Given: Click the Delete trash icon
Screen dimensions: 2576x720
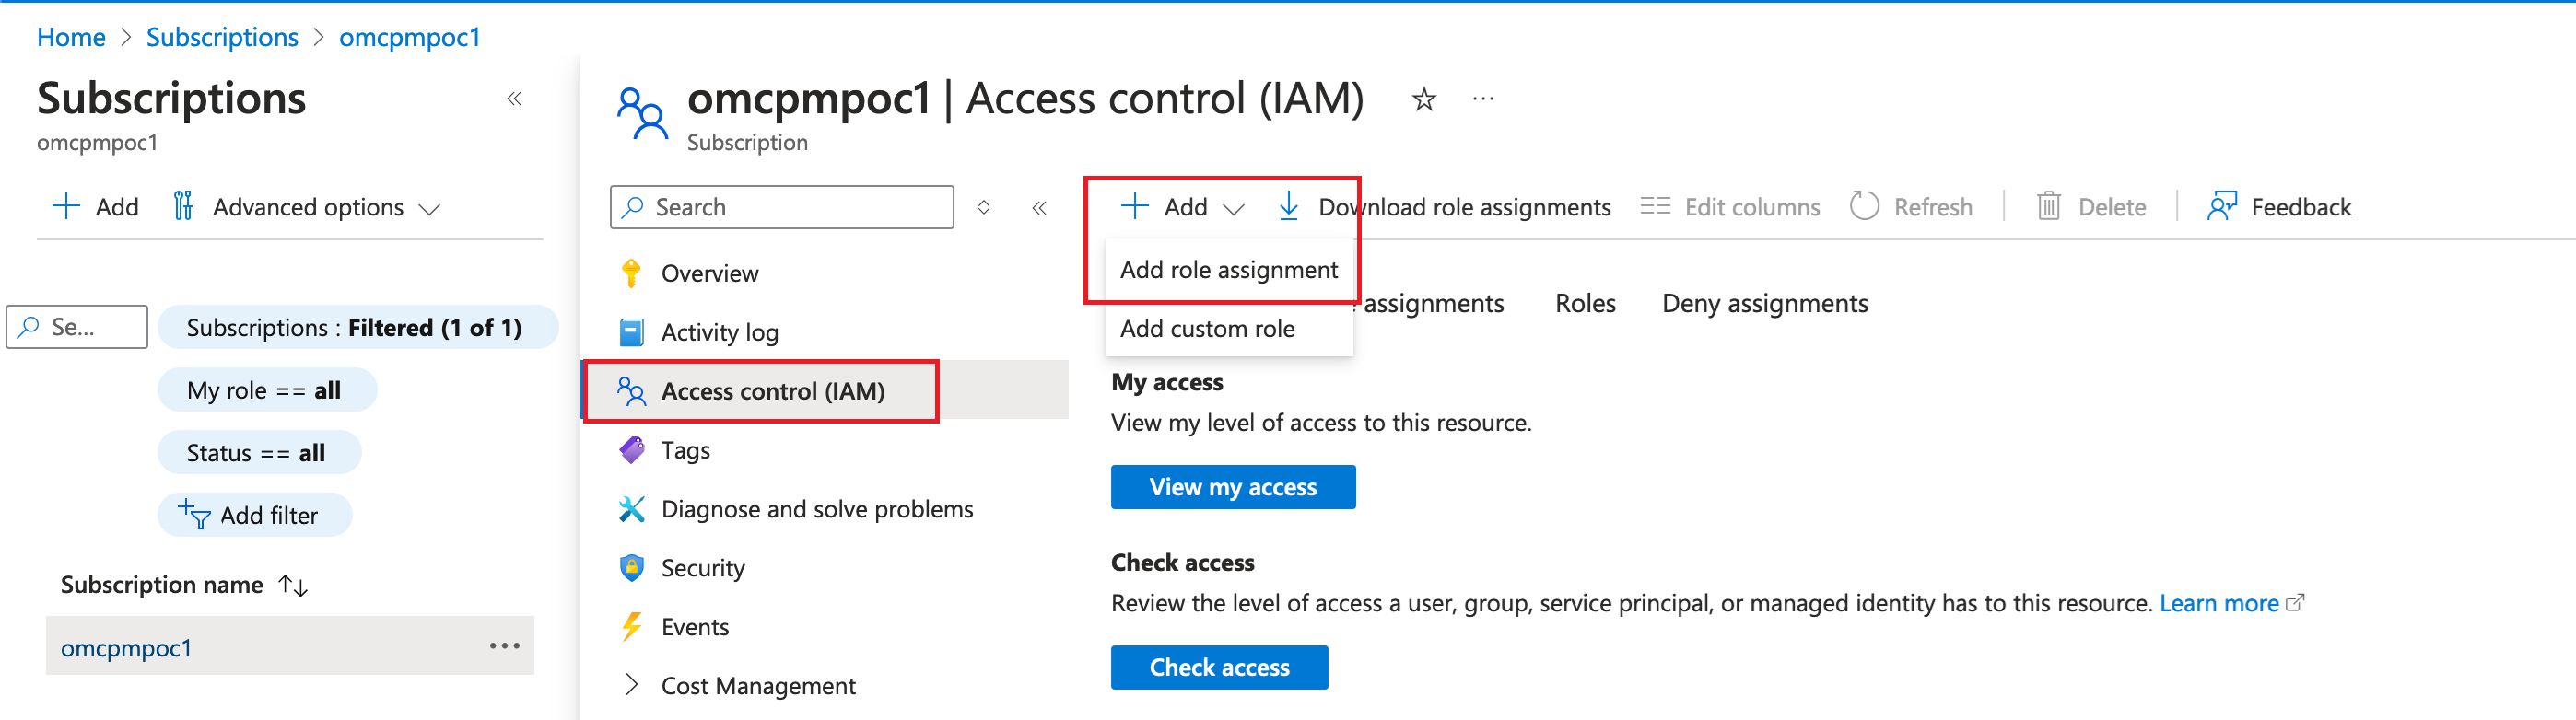Looking at the screenshot, I should pyautogui.click(x=2048, y=206).
